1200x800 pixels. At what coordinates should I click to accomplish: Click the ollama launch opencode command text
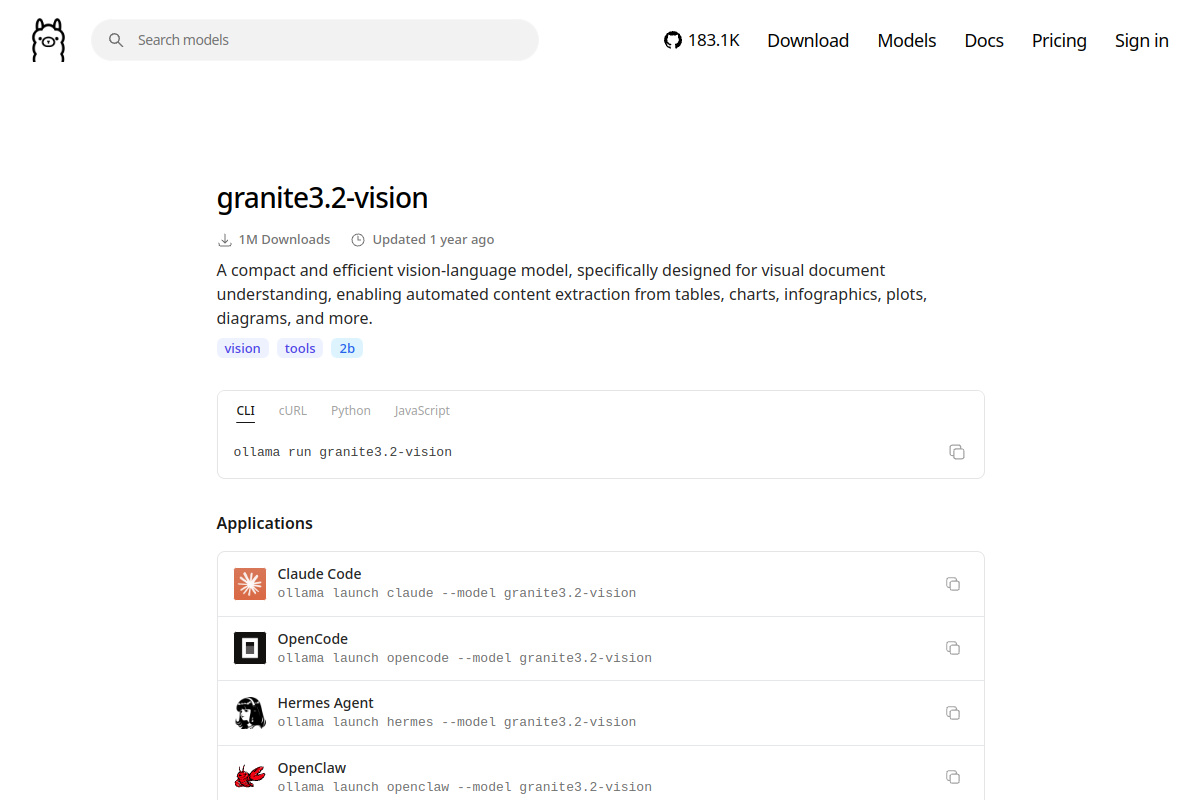pos(465,658)
